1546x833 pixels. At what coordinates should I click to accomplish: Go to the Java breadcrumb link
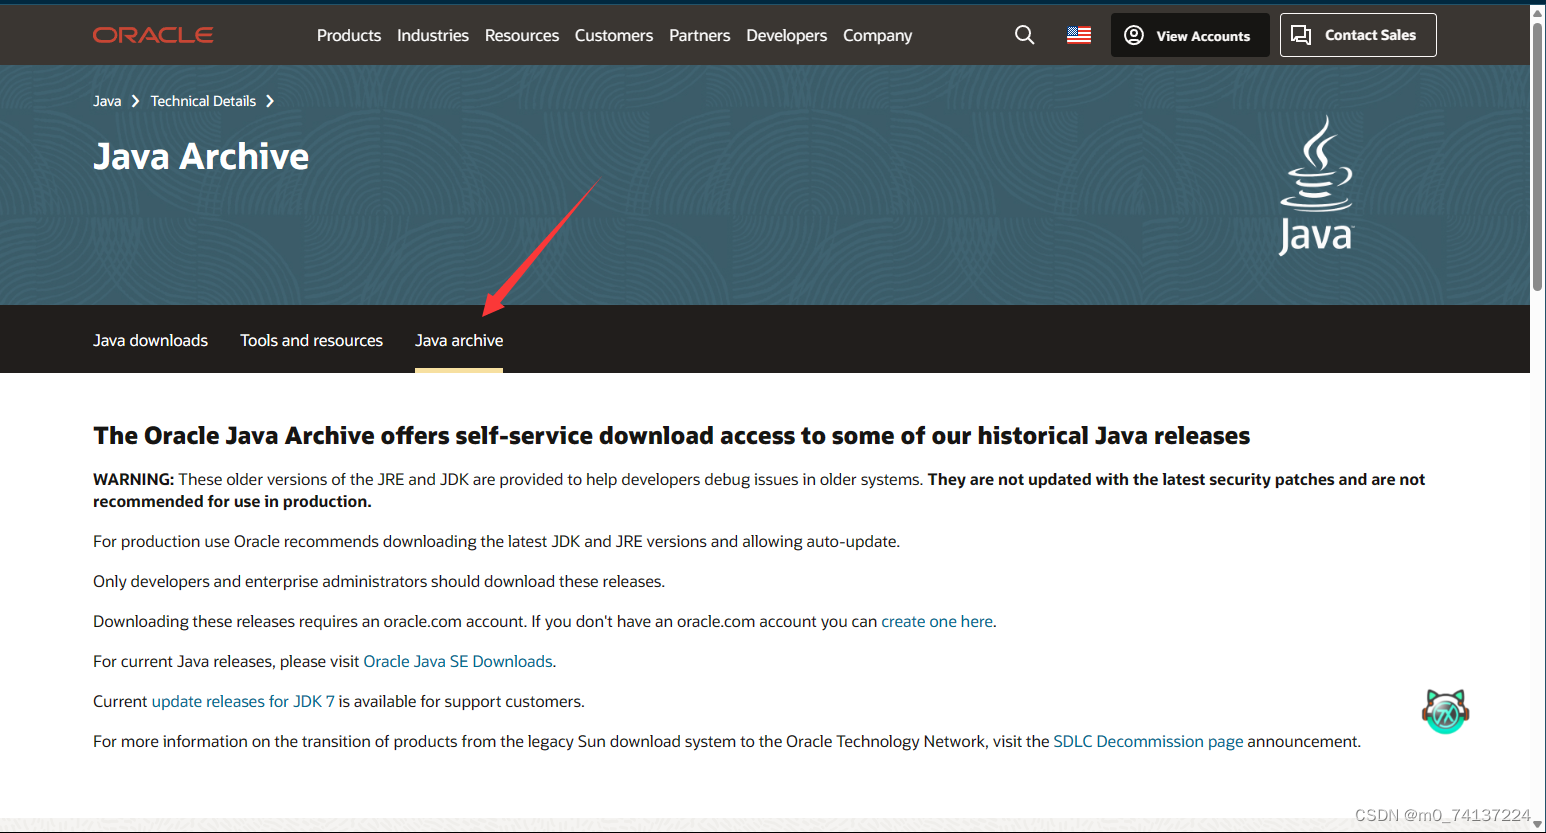click(107, 101)
